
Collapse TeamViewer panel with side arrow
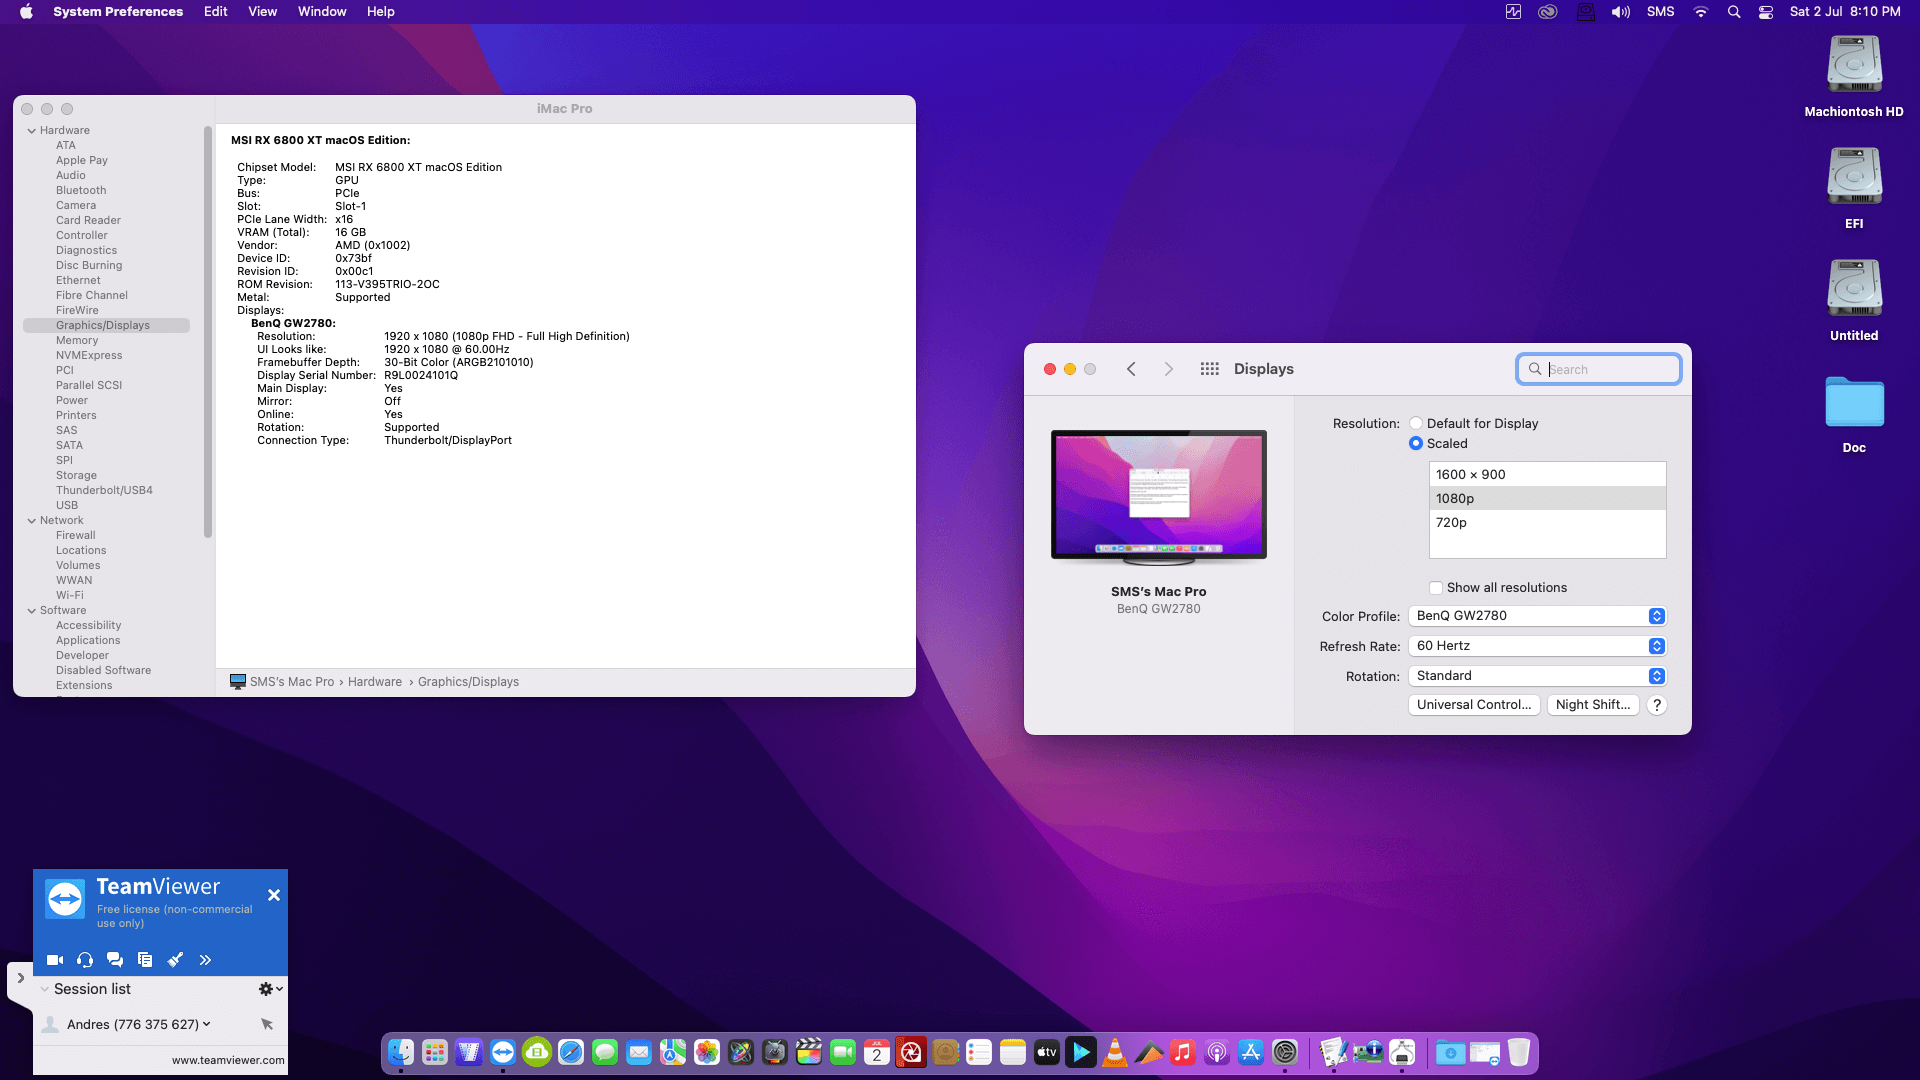(20, 978)
